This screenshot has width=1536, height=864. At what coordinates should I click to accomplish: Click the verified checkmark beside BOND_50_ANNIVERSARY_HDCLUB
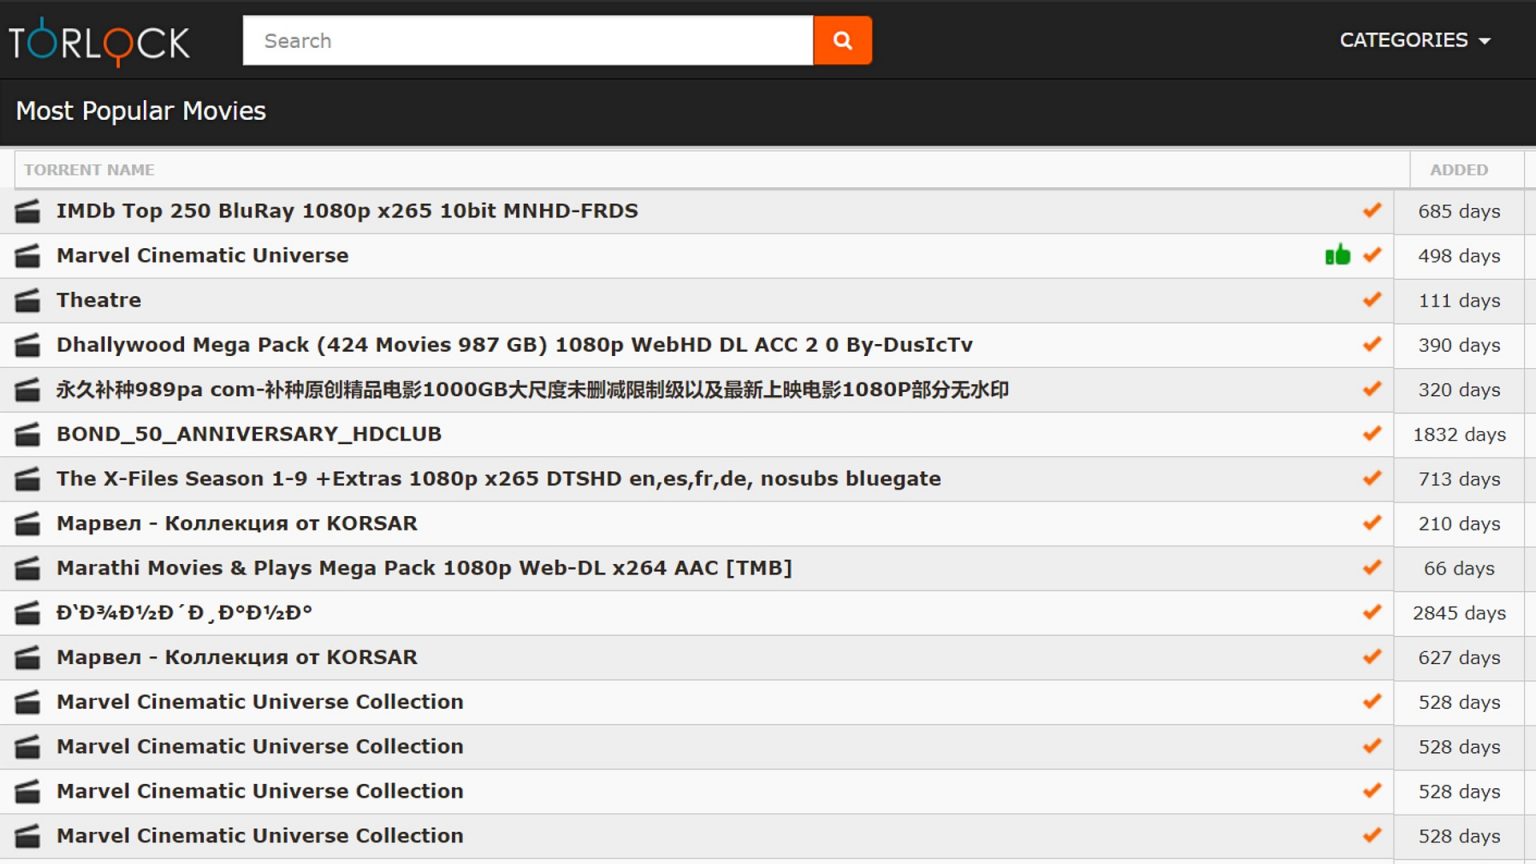[x=1371, y=434]
